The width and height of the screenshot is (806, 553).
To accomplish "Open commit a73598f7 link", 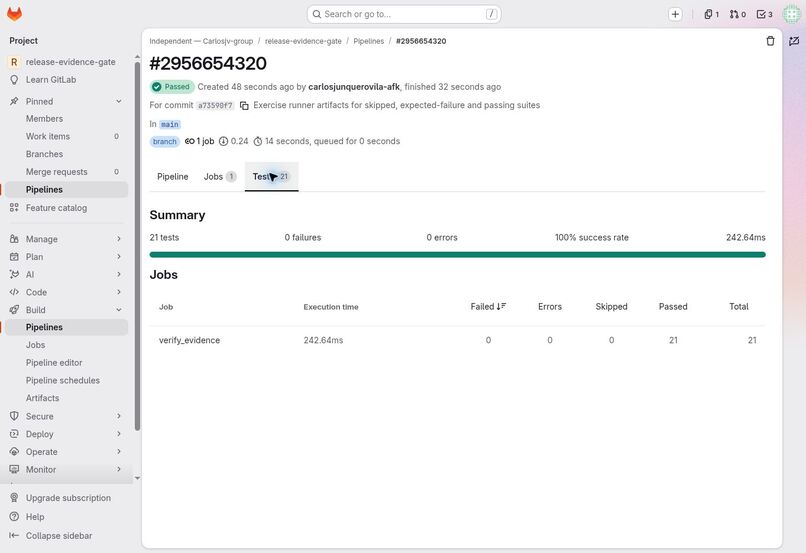I will point(215,105).
